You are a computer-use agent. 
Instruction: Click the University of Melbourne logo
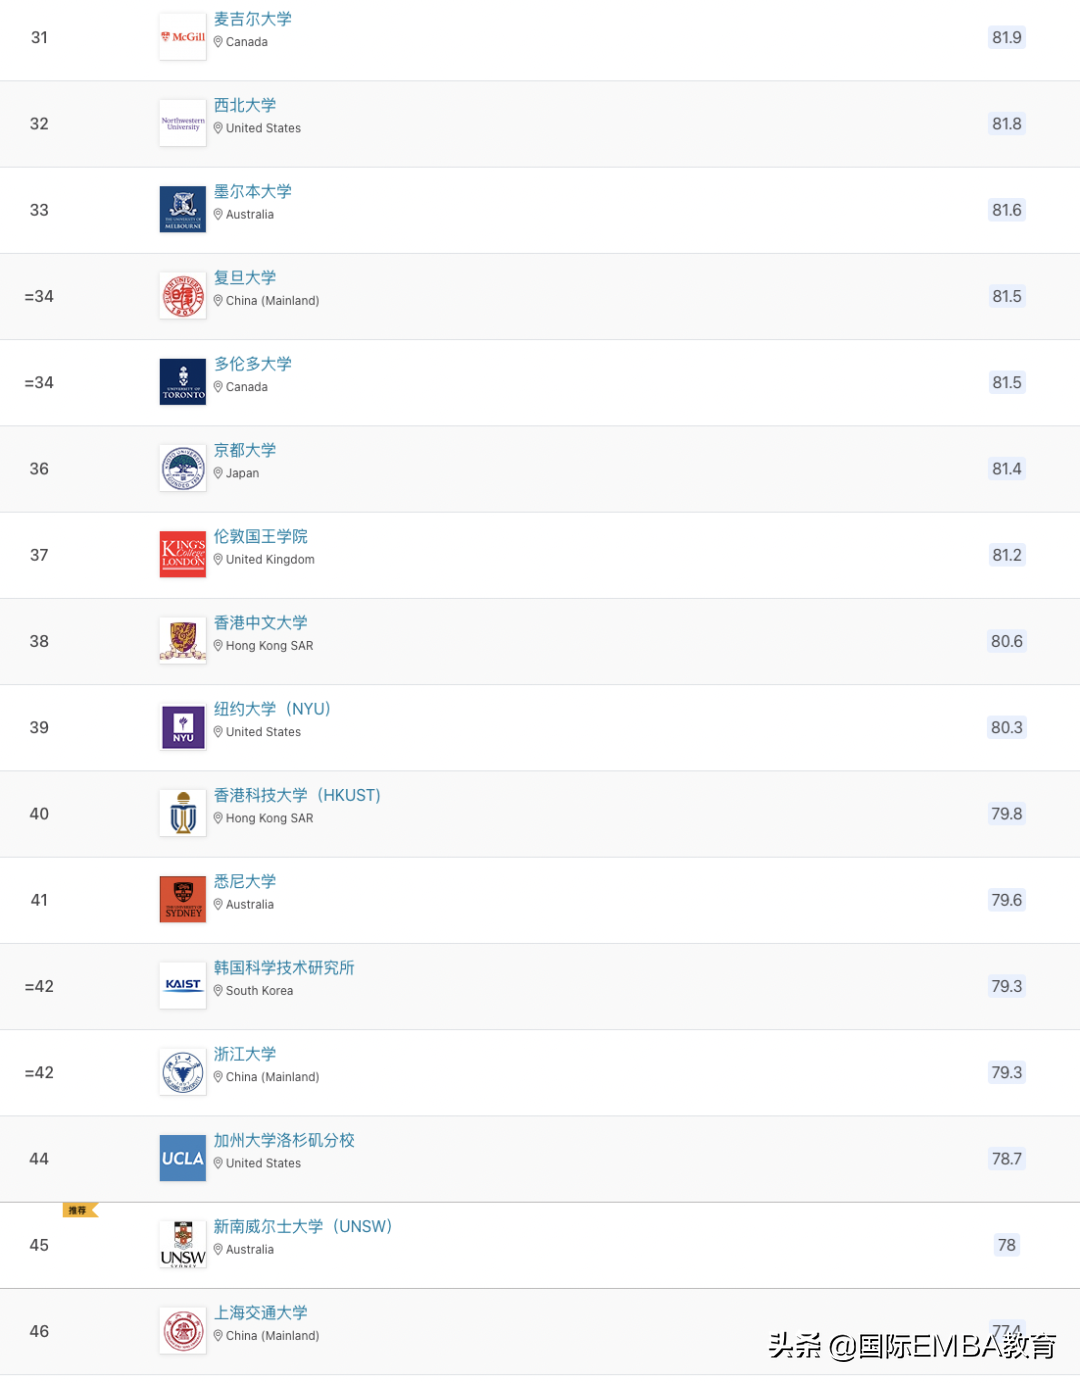tap(183, 210)
